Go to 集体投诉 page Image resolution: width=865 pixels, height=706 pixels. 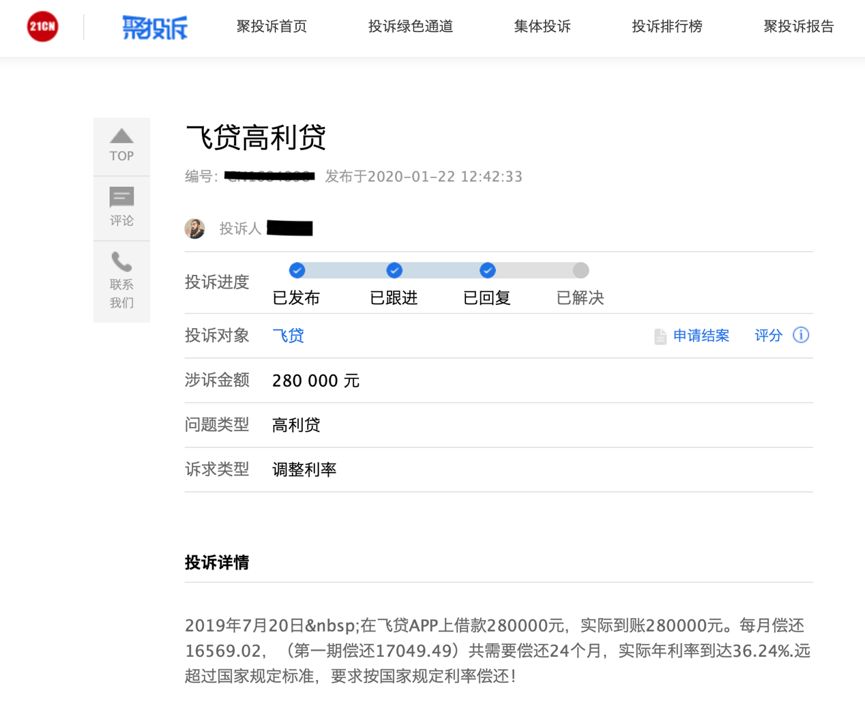click(542, 26)
